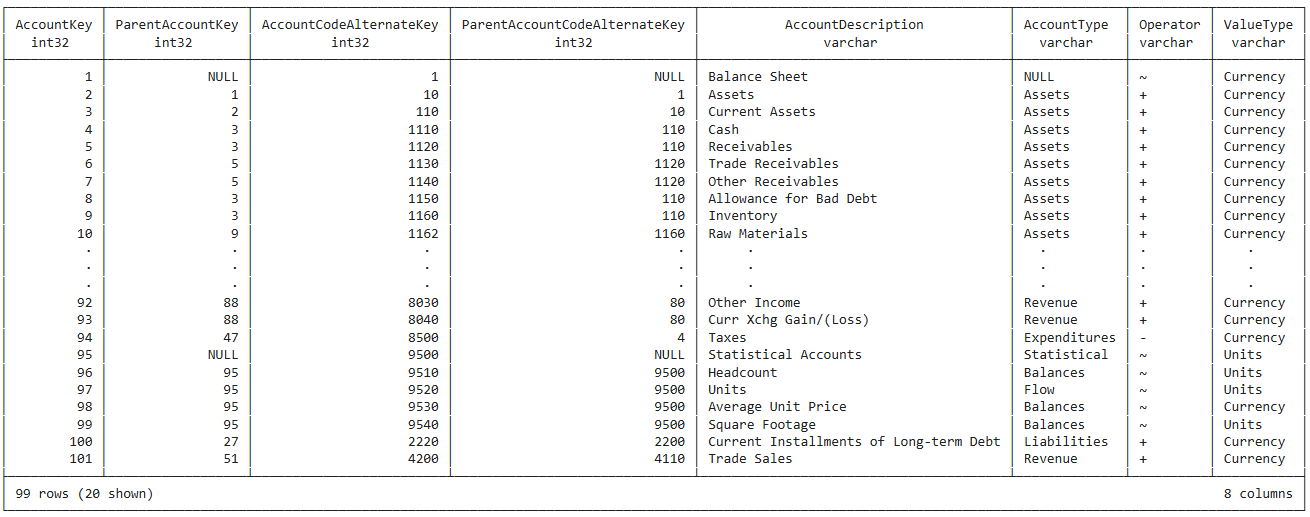The width and height of the screenshot is (1310, 517).
Task: Select Current Installments of Long-term Debt cell
Action: coord(854,442)
